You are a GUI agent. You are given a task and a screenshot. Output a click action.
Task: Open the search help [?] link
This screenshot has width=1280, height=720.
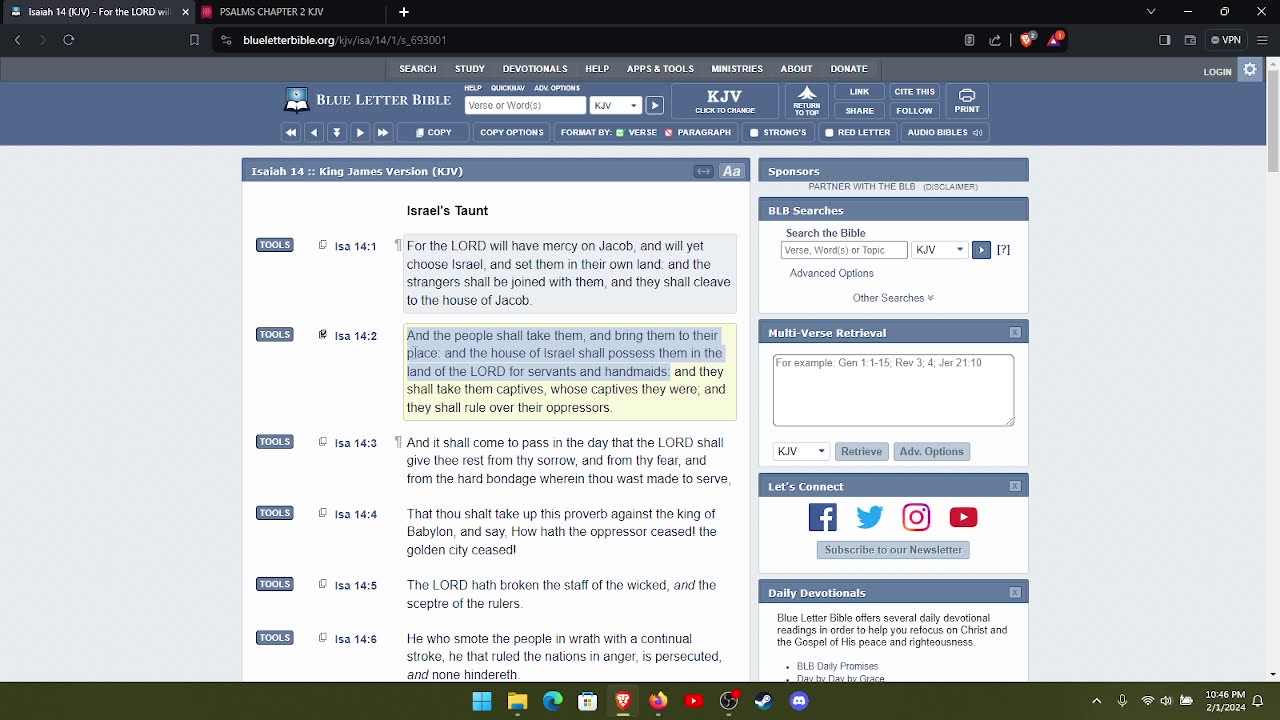point(1003,250)
